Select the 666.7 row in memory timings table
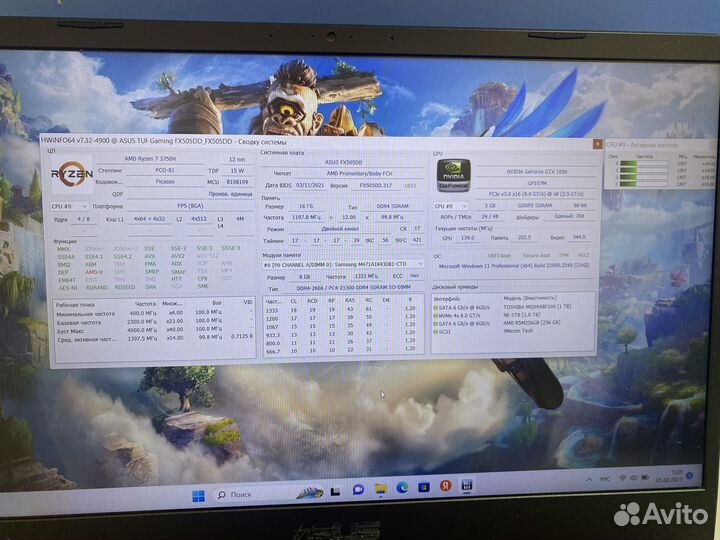 pyautogui.click(x=342, y=350)
